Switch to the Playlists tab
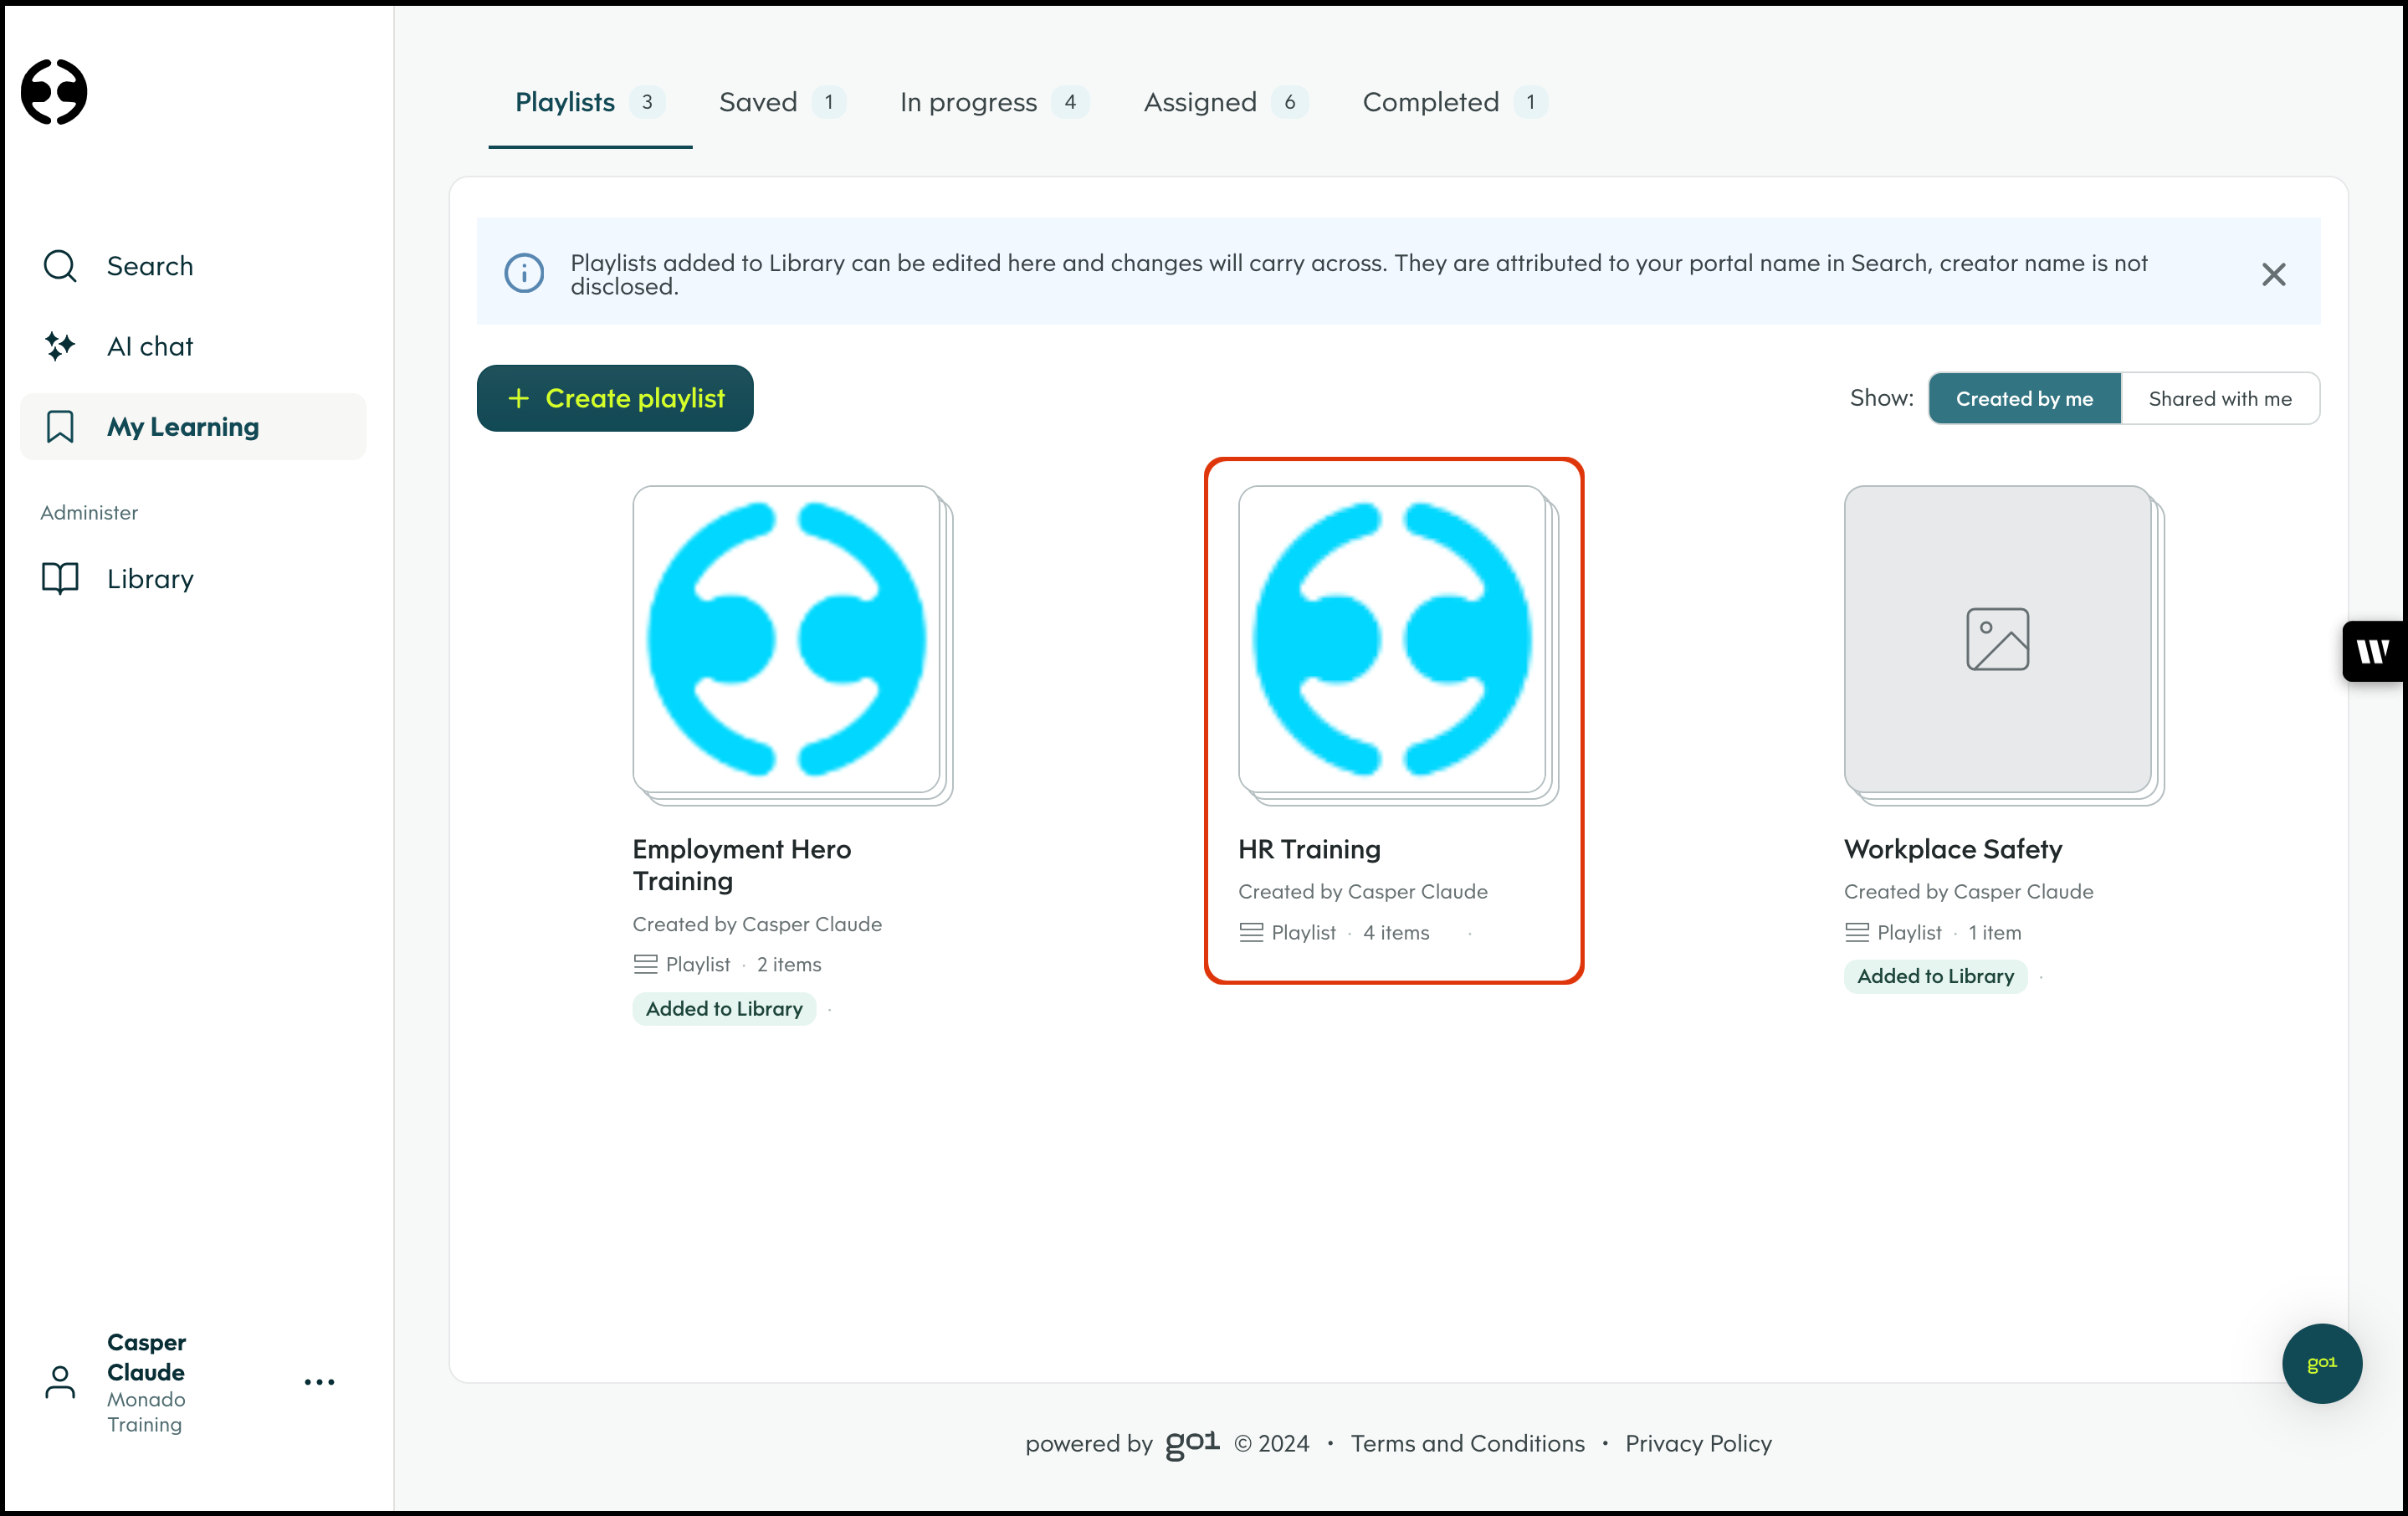The height and width of the screenshot is (1516, 2408). click(x=590, y=102)
